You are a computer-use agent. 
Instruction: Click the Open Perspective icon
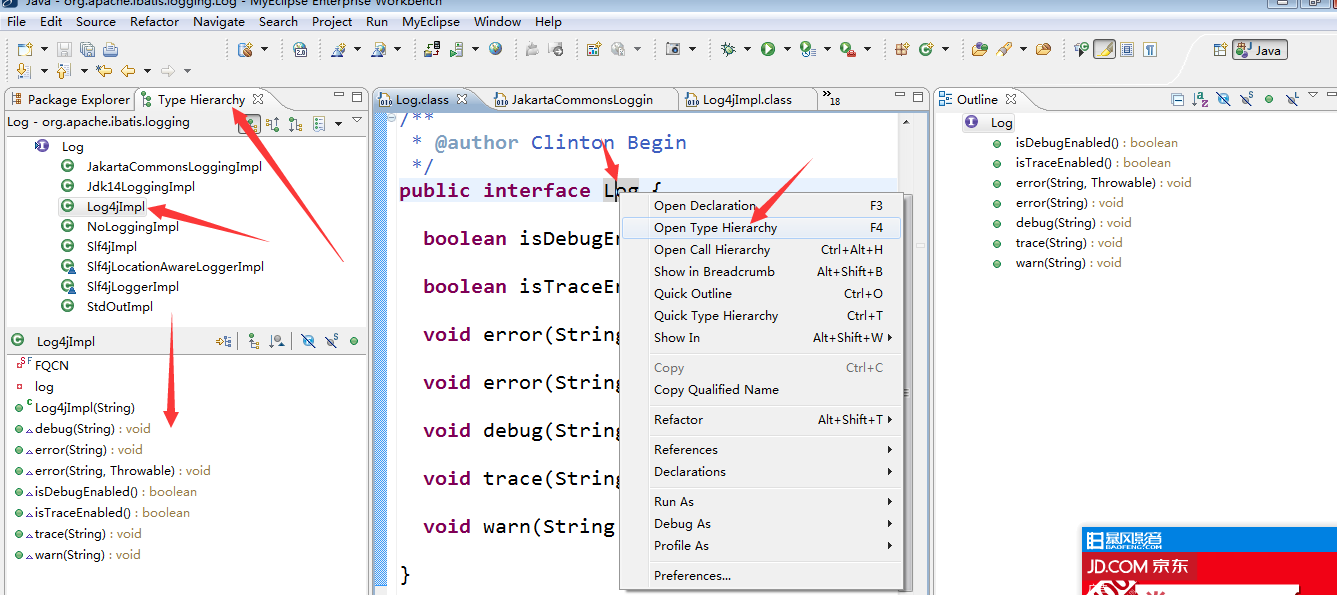(1220, 50)
